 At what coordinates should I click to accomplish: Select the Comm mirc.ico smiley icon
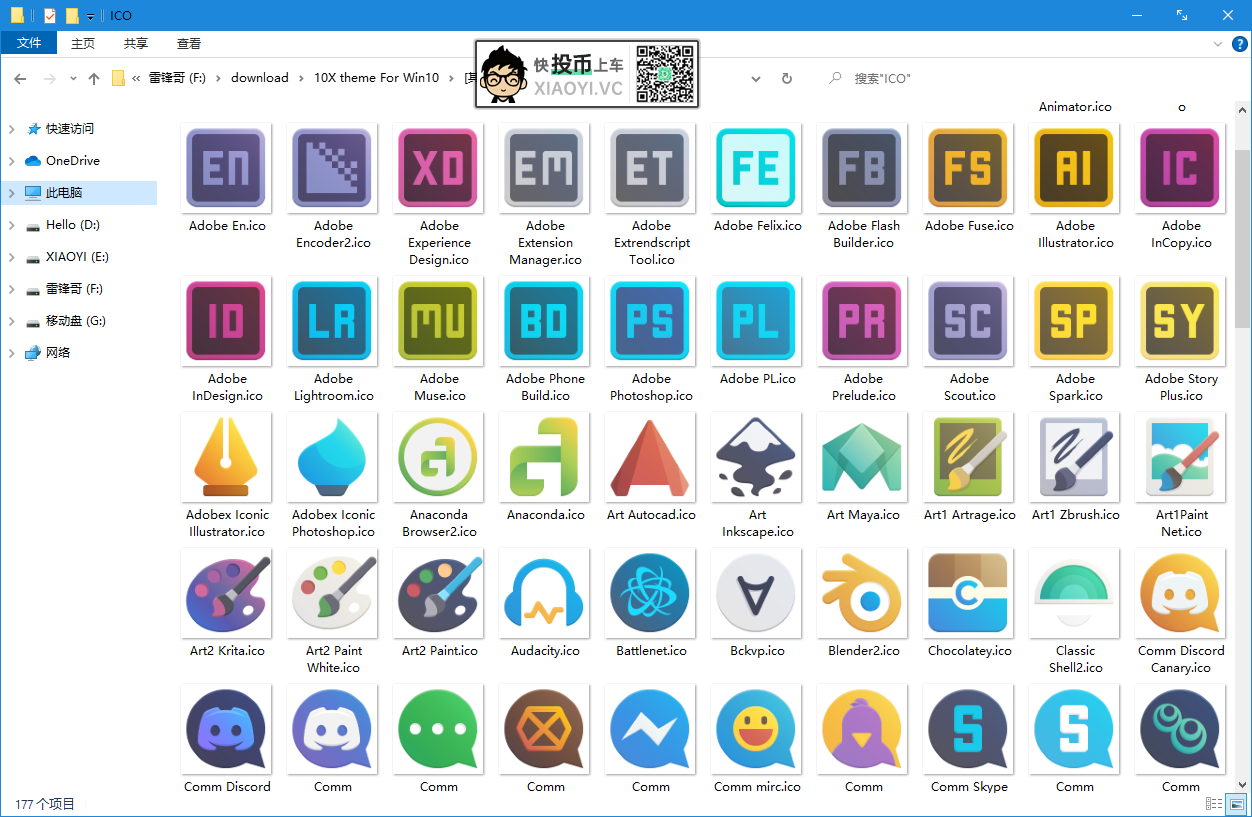click(x=757, y=729)
